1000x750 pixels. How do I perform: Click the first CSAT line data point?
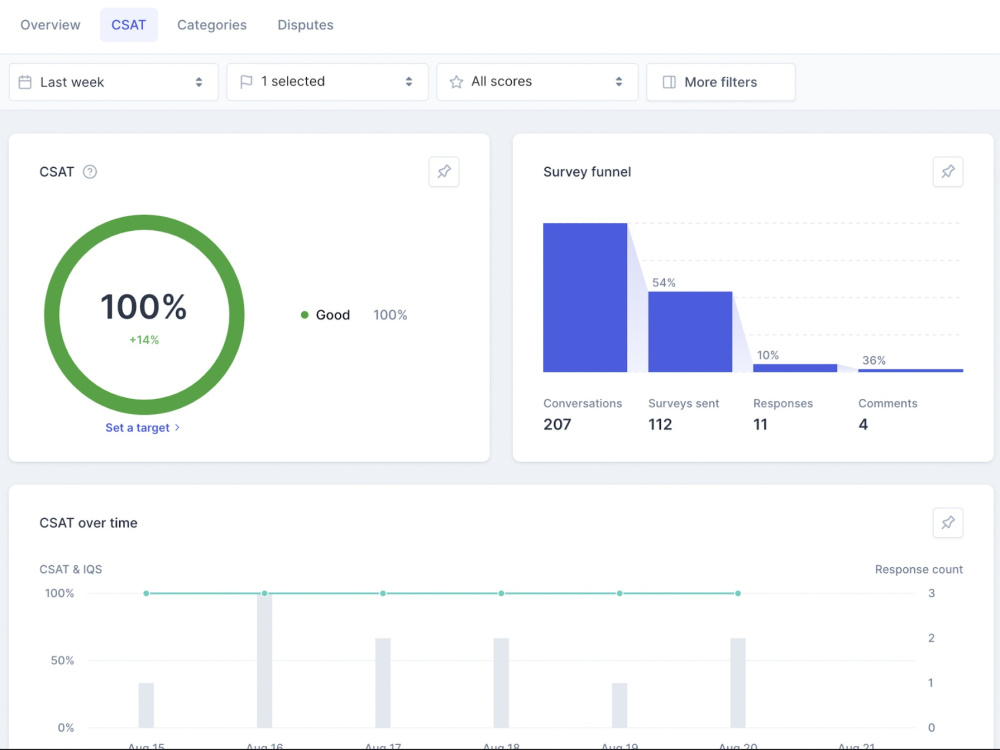click(146, 593)
